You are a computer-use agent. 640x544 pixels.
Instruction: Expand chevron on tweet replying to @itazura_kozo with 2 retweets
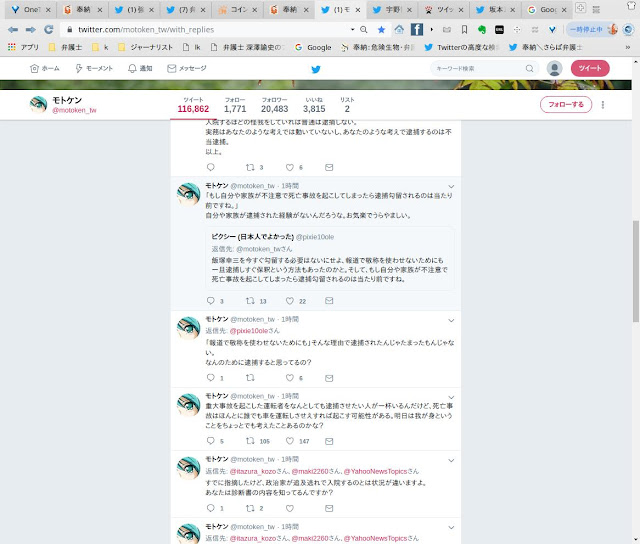coord(451,460)
